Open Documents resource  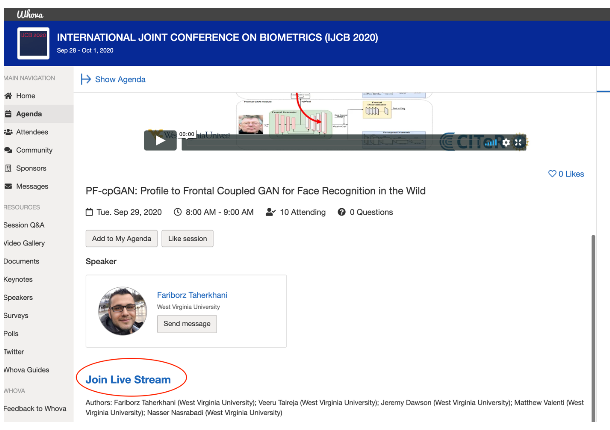pos(21,262)
